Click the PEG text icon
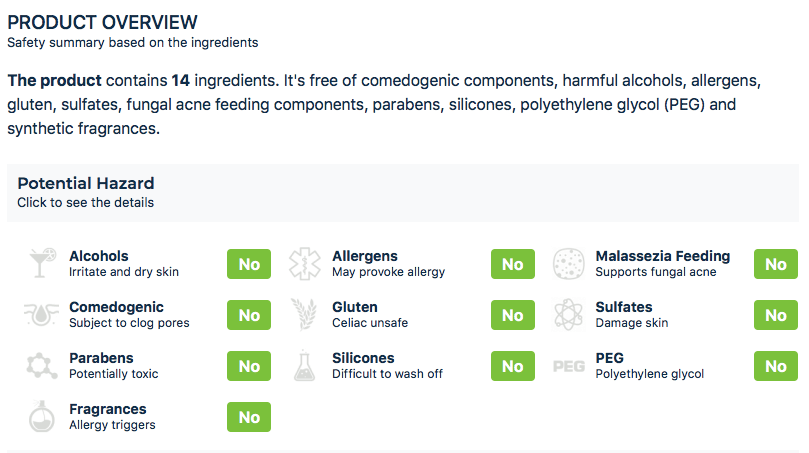Viewport: 809px width, 453px height. click(568, 366)
